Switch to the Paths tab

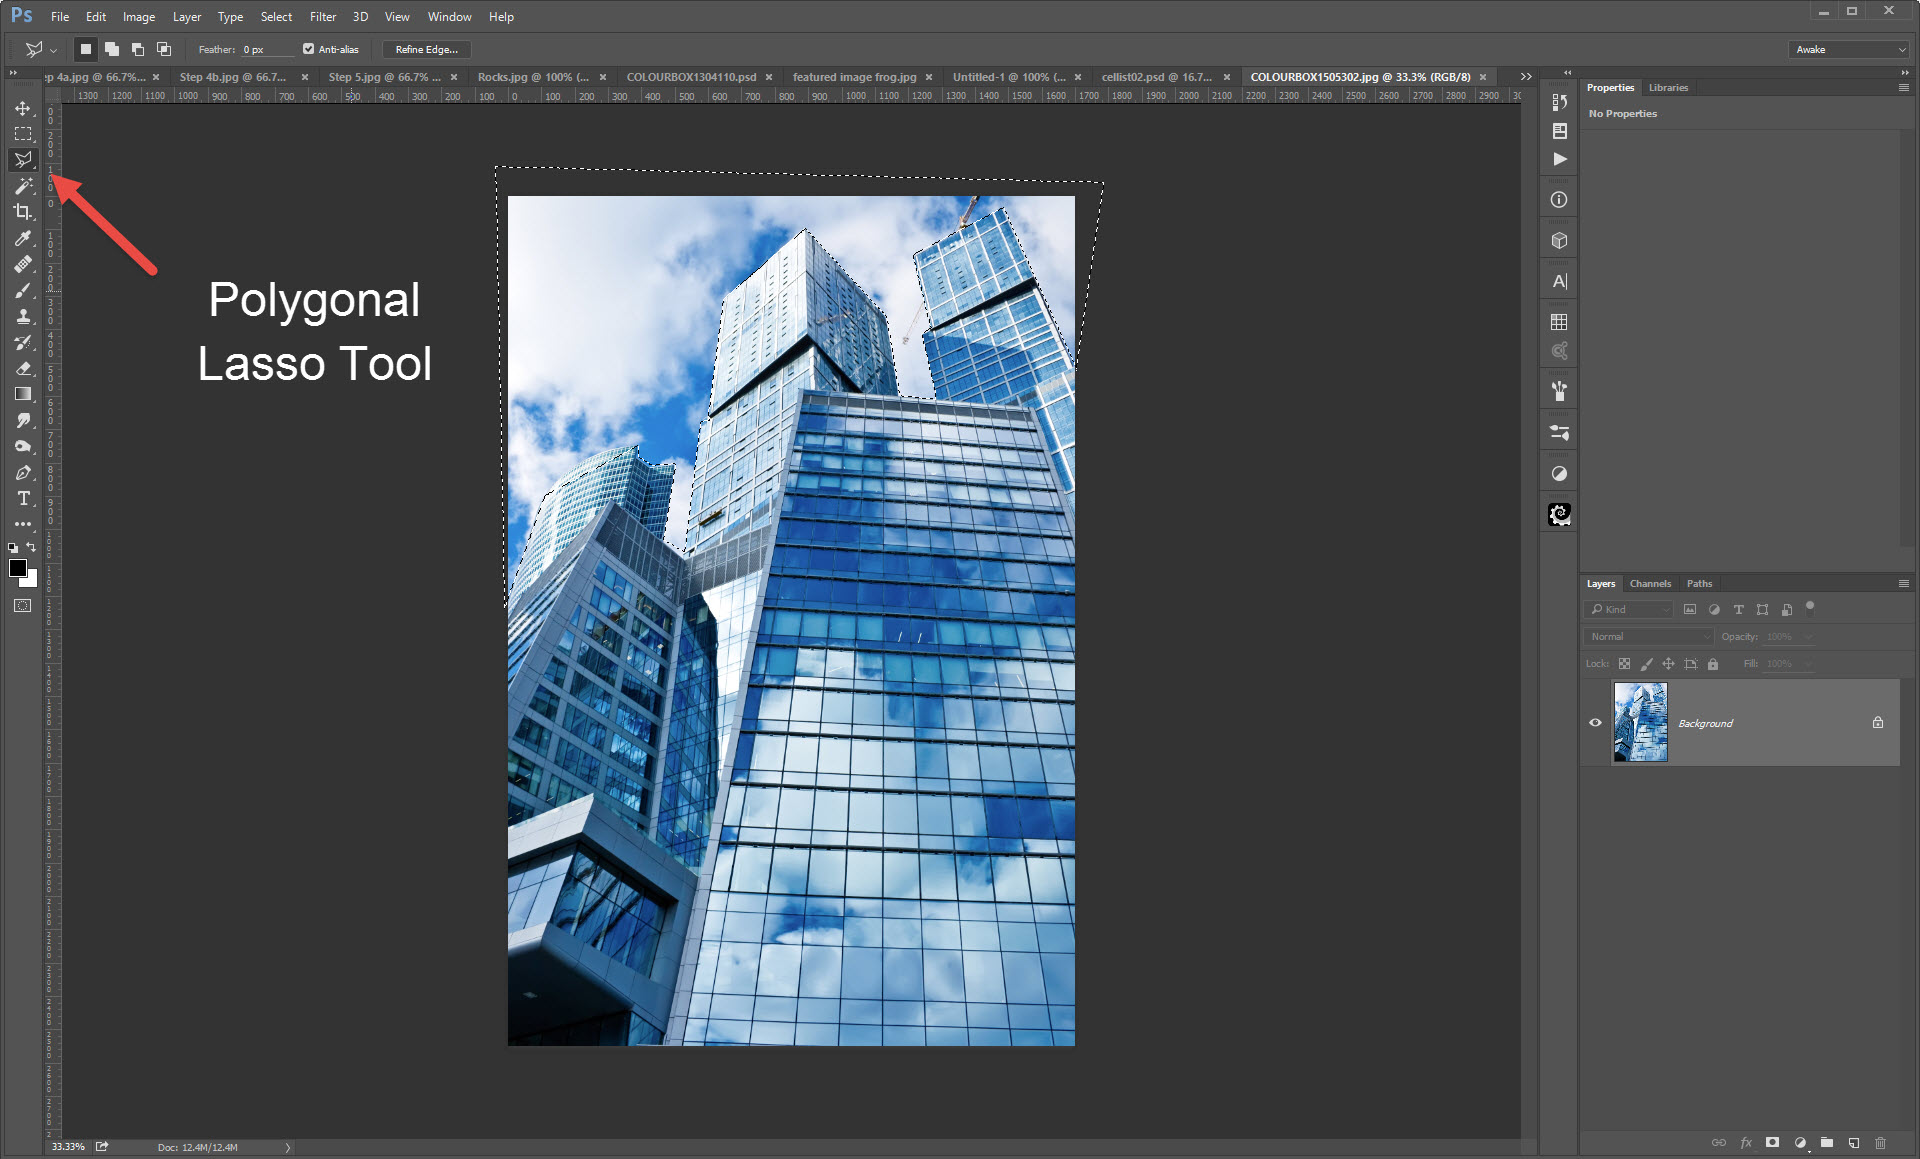[x=1701, y=583]
